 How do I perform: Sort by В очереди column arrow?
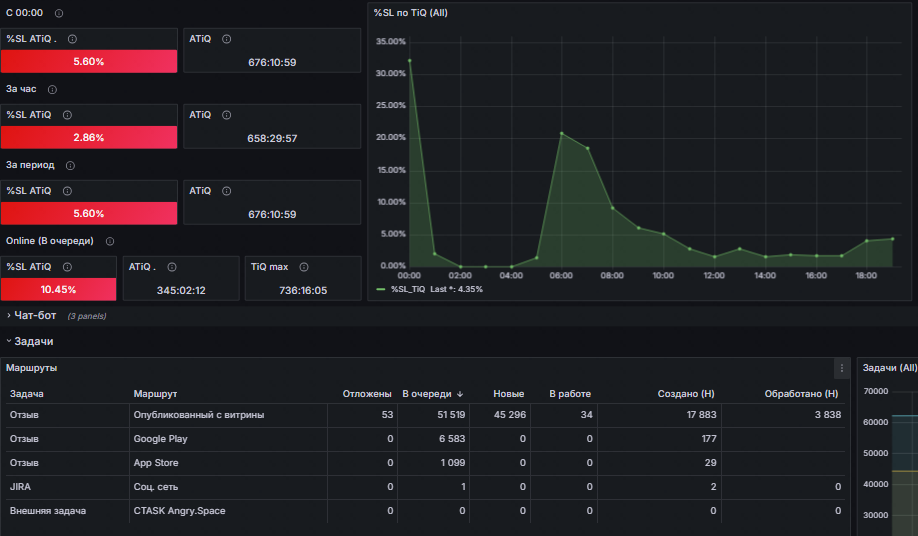pos(460,394)
